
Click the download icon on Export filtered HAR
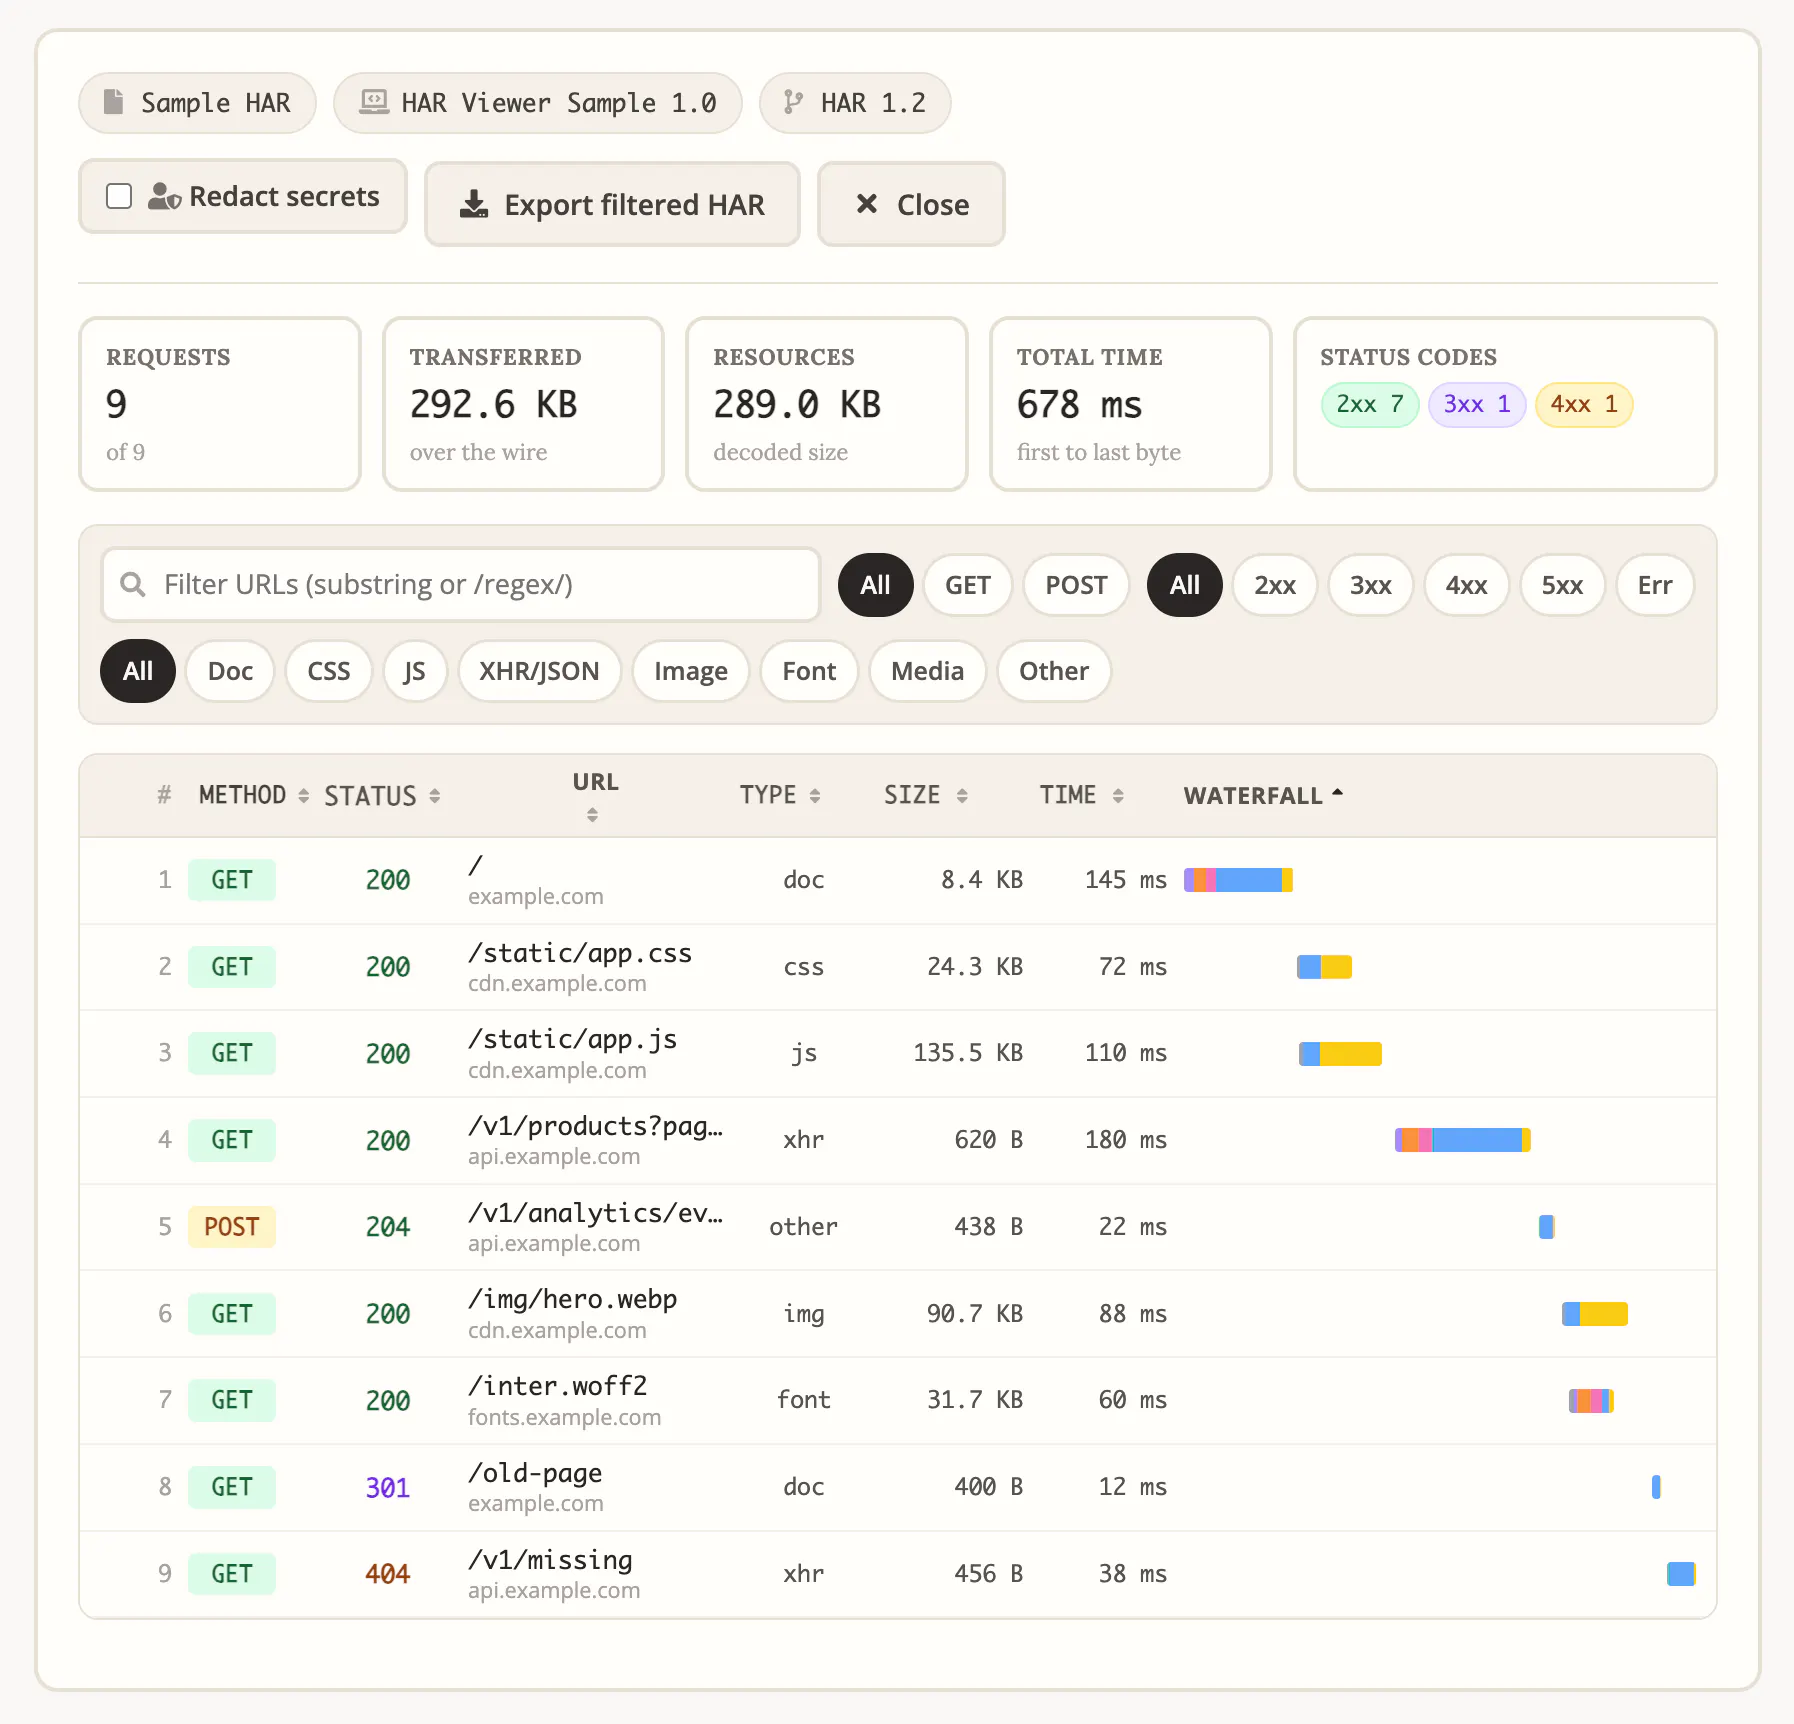pyautogui.click(x=474, y=204)
